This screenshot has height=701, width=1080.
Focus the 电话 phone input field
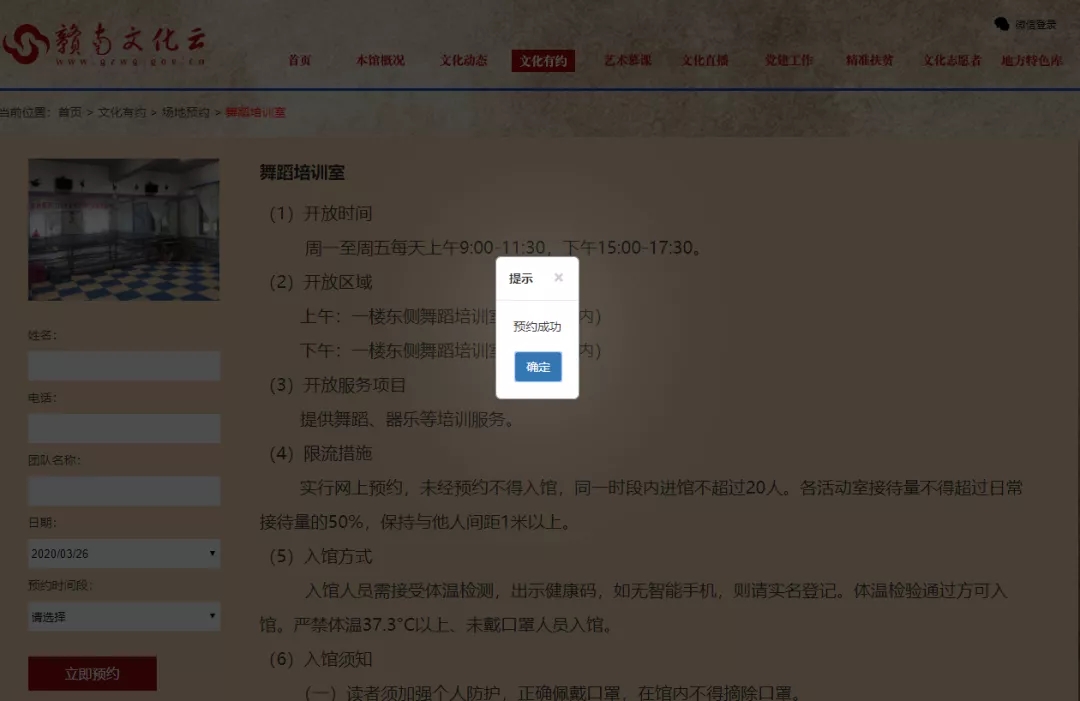(123, 428)
